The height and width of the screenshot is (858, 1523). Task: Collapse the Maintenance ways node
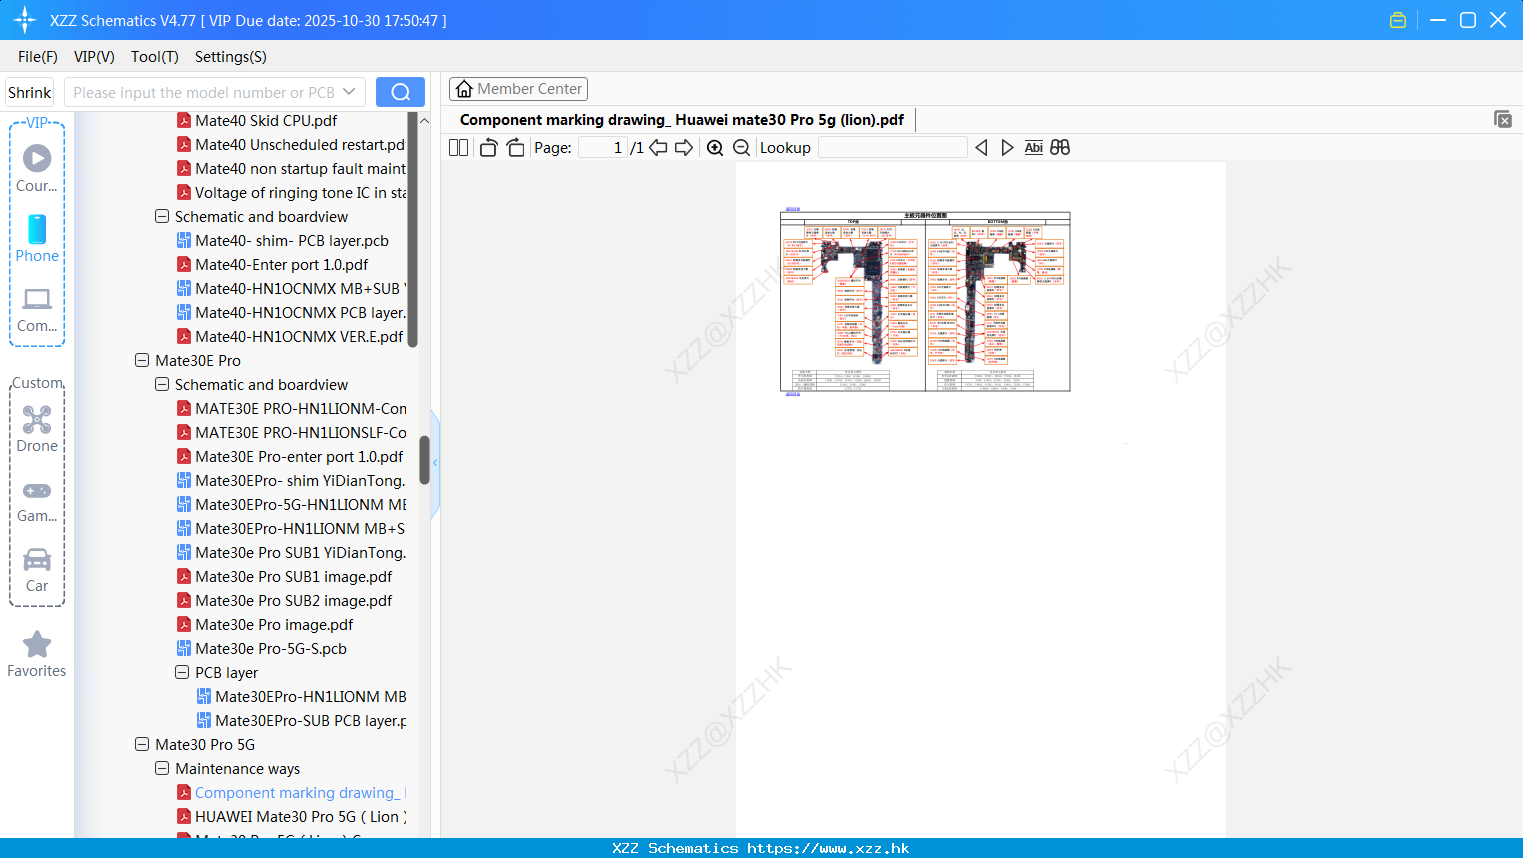pyautogui.click(x=162, y=768)
